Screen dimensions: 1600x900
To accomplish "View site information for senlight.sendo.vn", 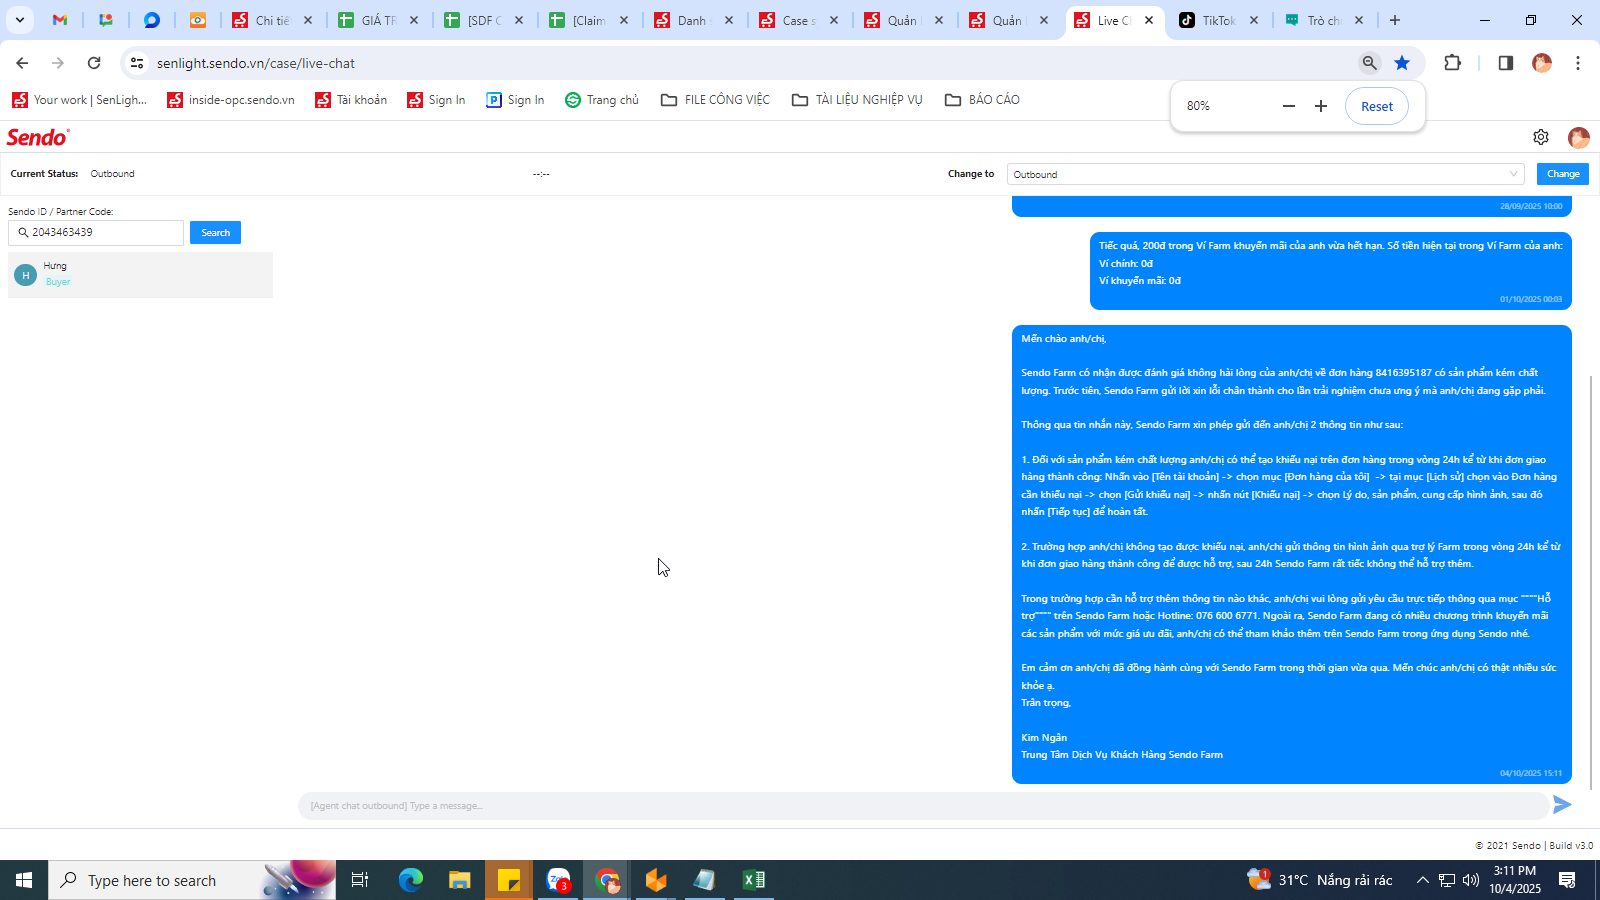I will pyautogui.click(x=137, y=63).
